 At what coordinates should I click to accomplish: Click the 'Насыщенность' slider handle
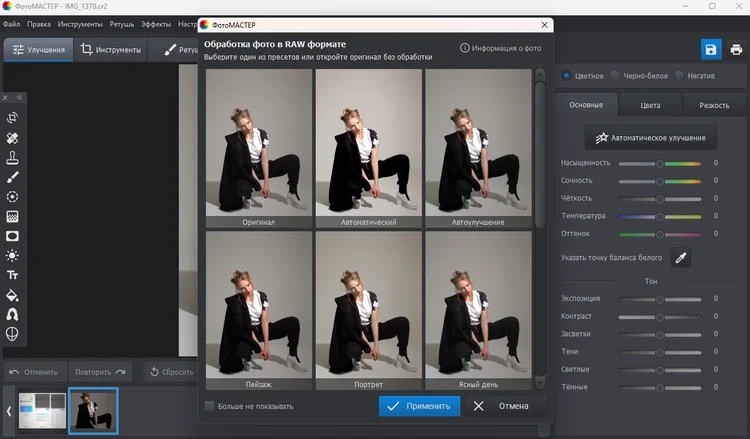tap(660, 163)
